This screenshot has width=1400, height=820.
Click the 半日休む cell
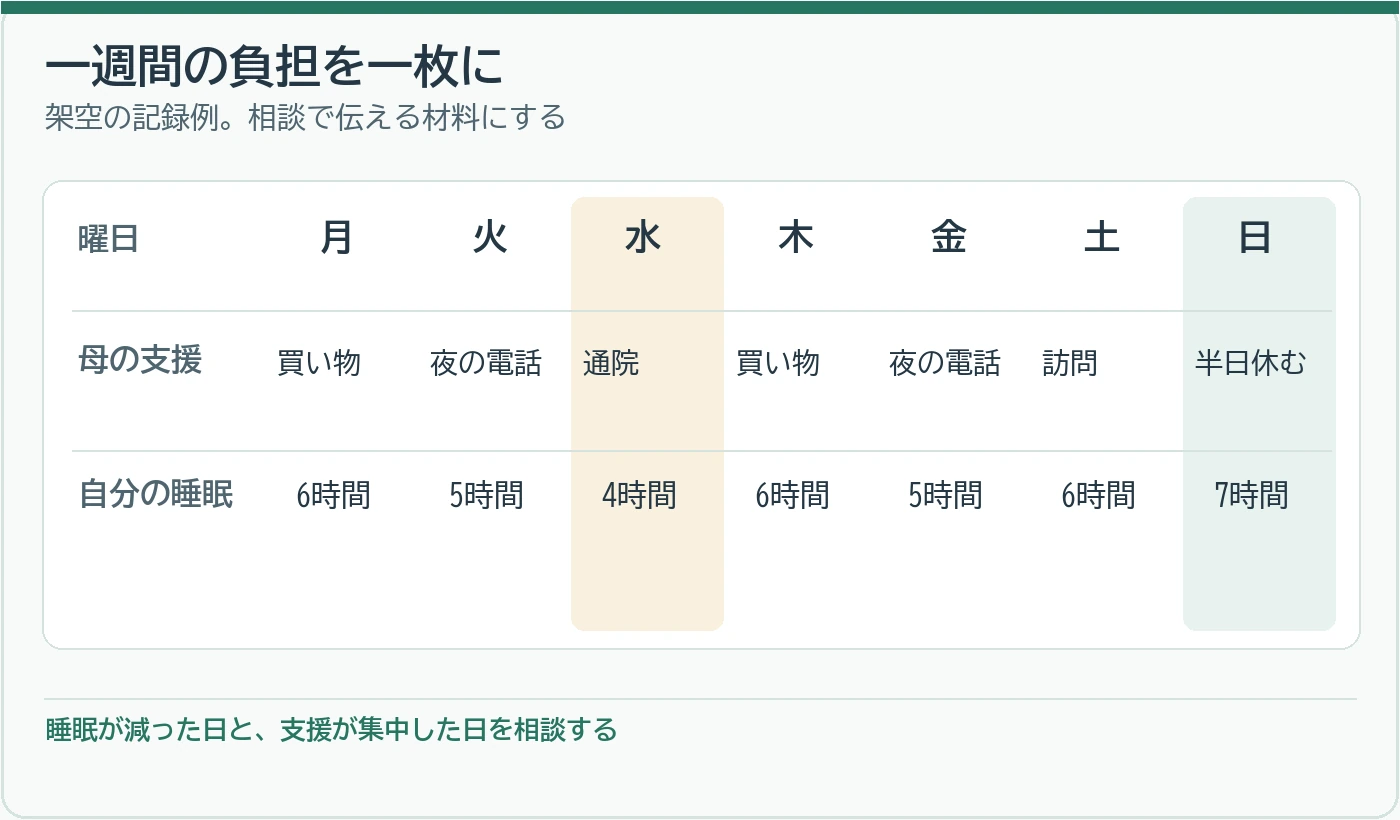click(x=1251, y=363)
